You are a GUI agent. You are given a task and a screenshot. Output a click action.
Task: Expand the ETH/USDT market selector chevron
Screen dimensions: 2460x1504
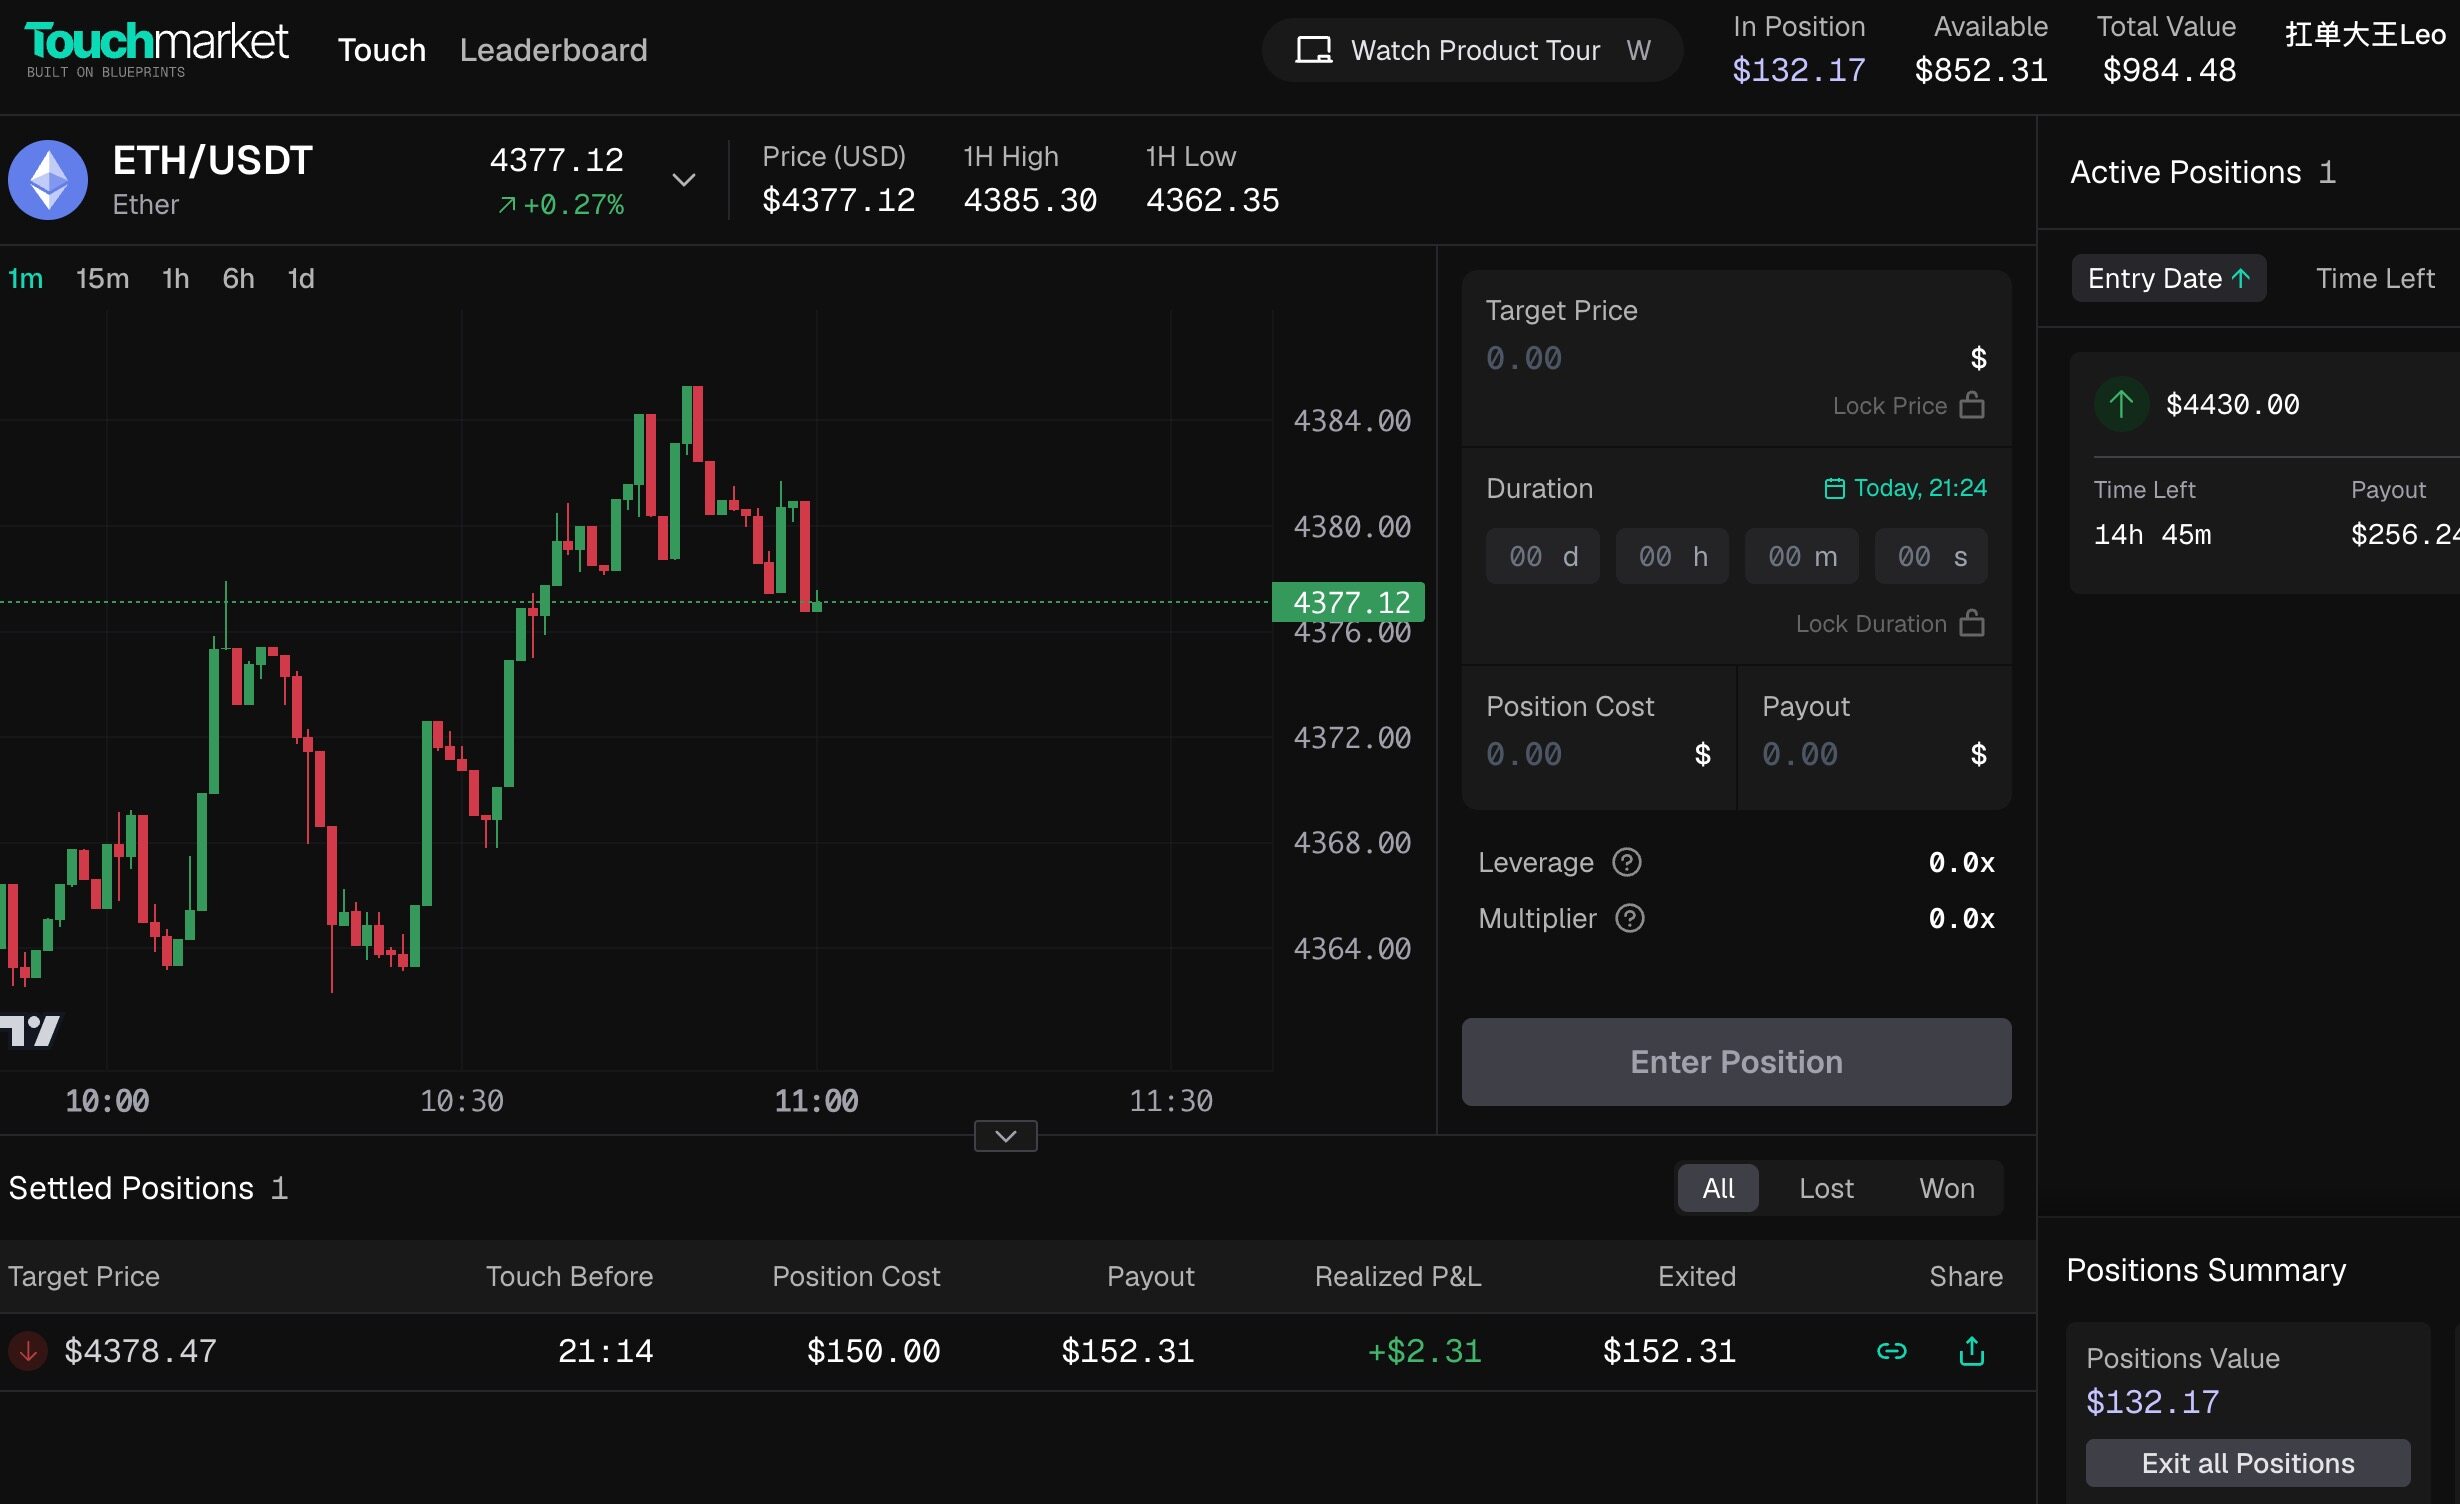pyautogui.click(x=683, y=180)
